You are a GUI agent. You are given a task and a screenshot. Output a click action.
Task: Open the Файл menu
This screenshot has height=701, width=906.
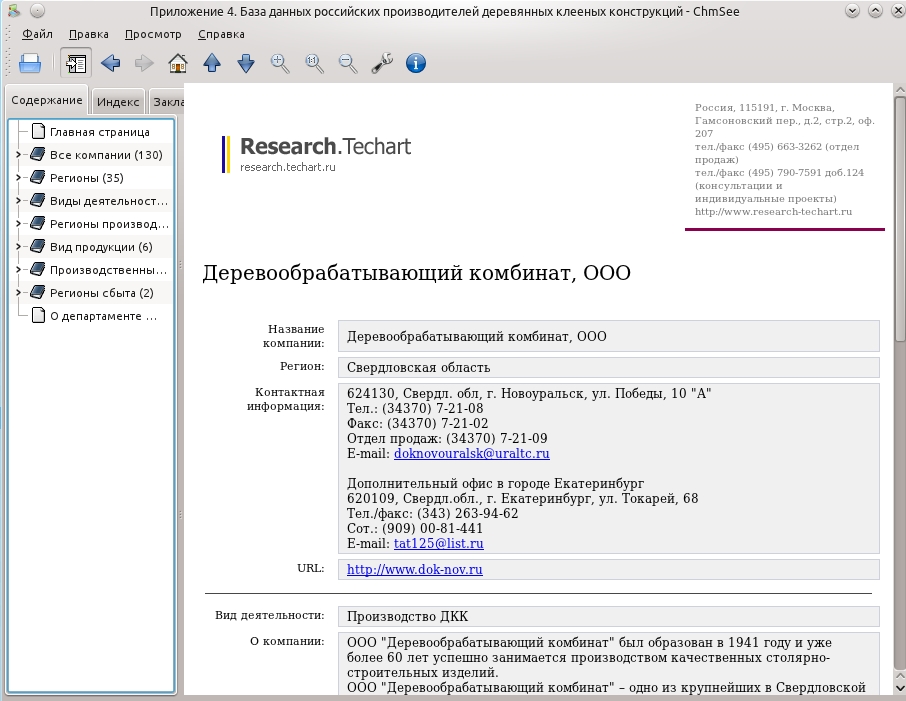38,34
